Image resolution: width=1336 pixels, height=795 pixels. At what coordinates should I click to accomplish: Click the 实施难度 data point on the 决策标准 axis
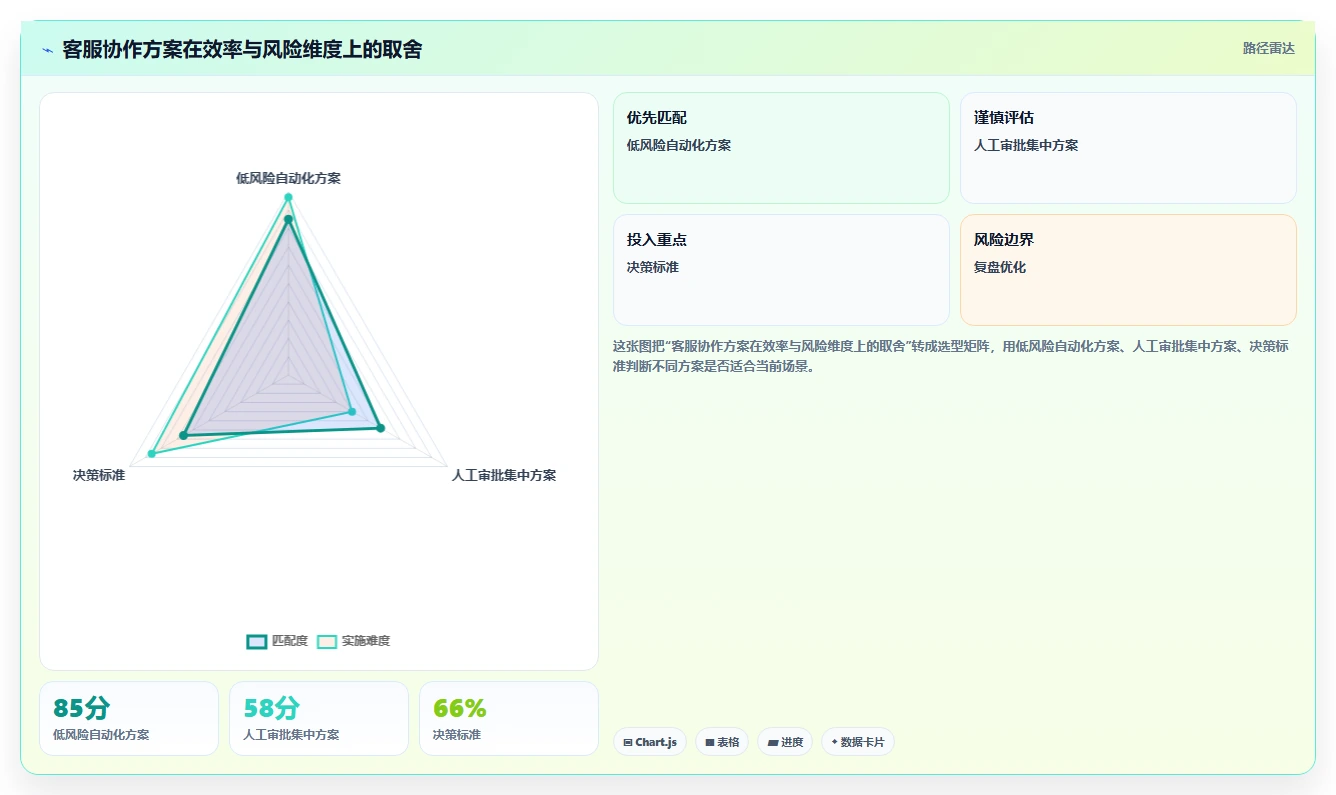click(152, 454)
